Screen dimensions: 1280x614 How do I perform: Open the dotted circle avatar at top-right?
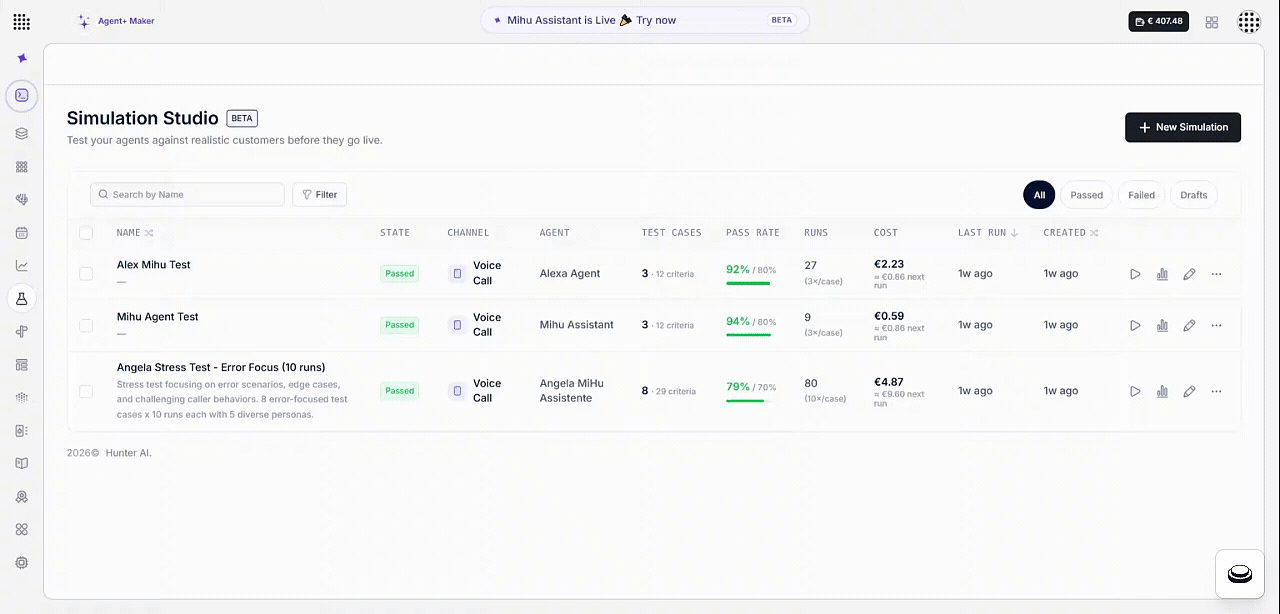(1249, 21)
